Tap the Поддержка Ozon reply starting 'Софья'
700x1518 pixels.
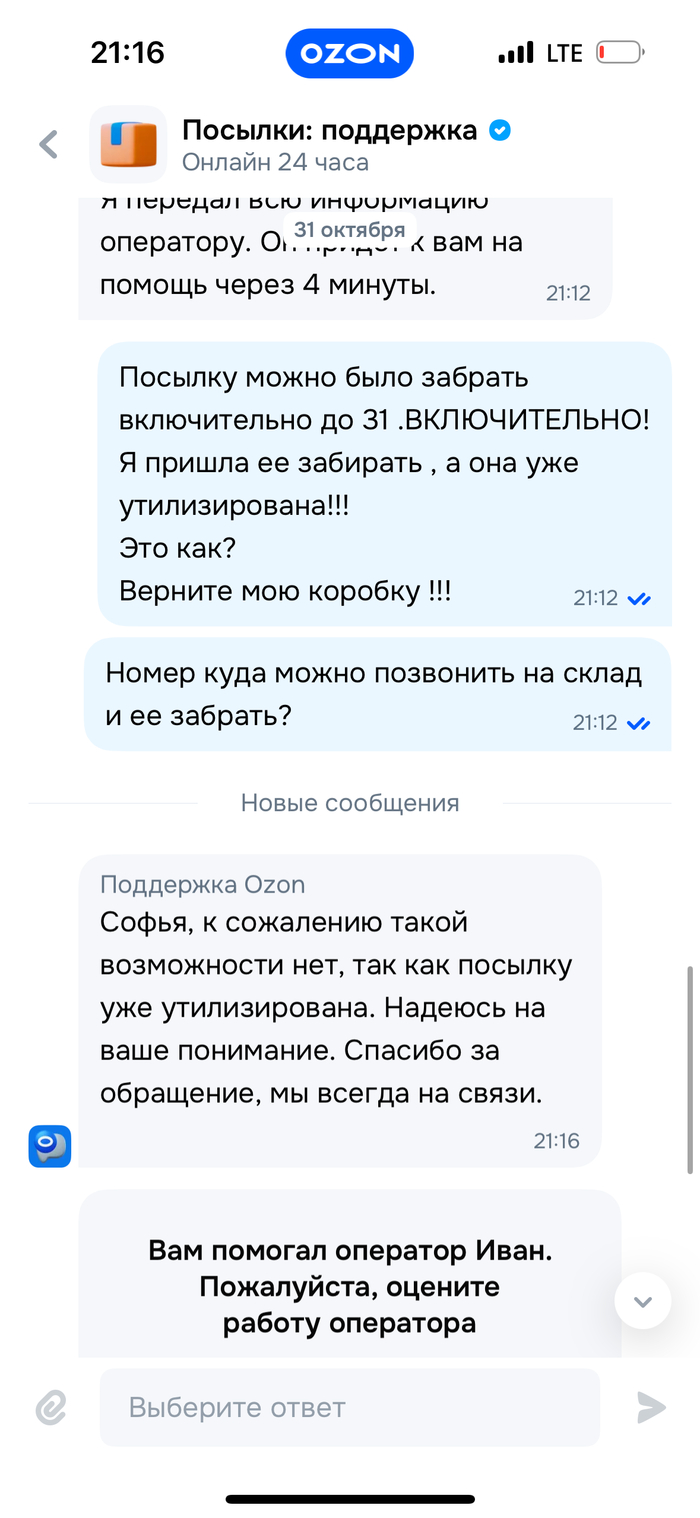339,1010
